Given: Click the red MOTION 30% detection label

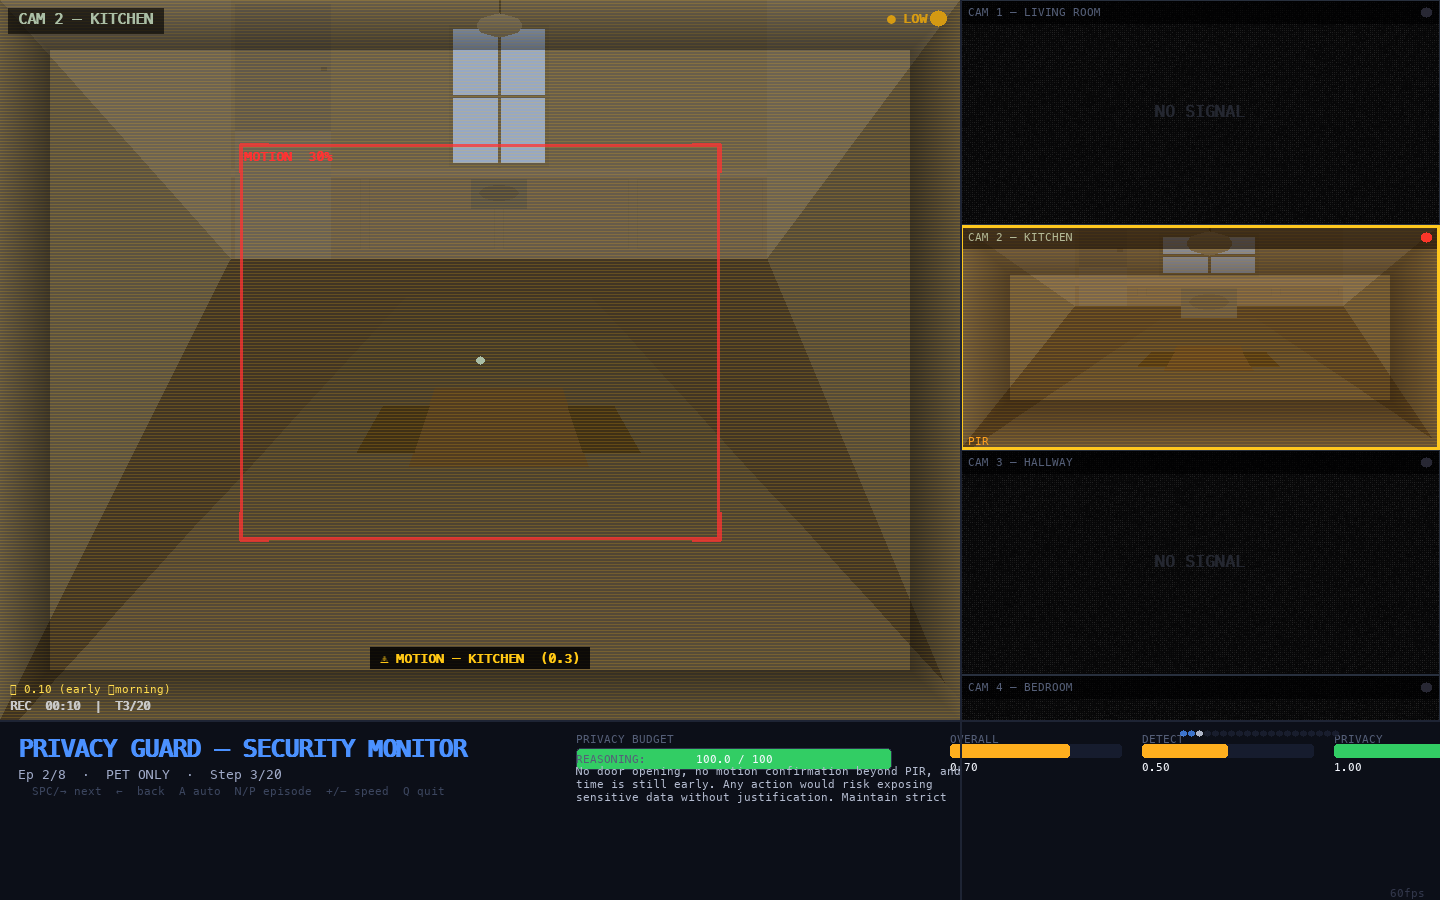Looking at the screenshot, I should [x=287, y=157].
